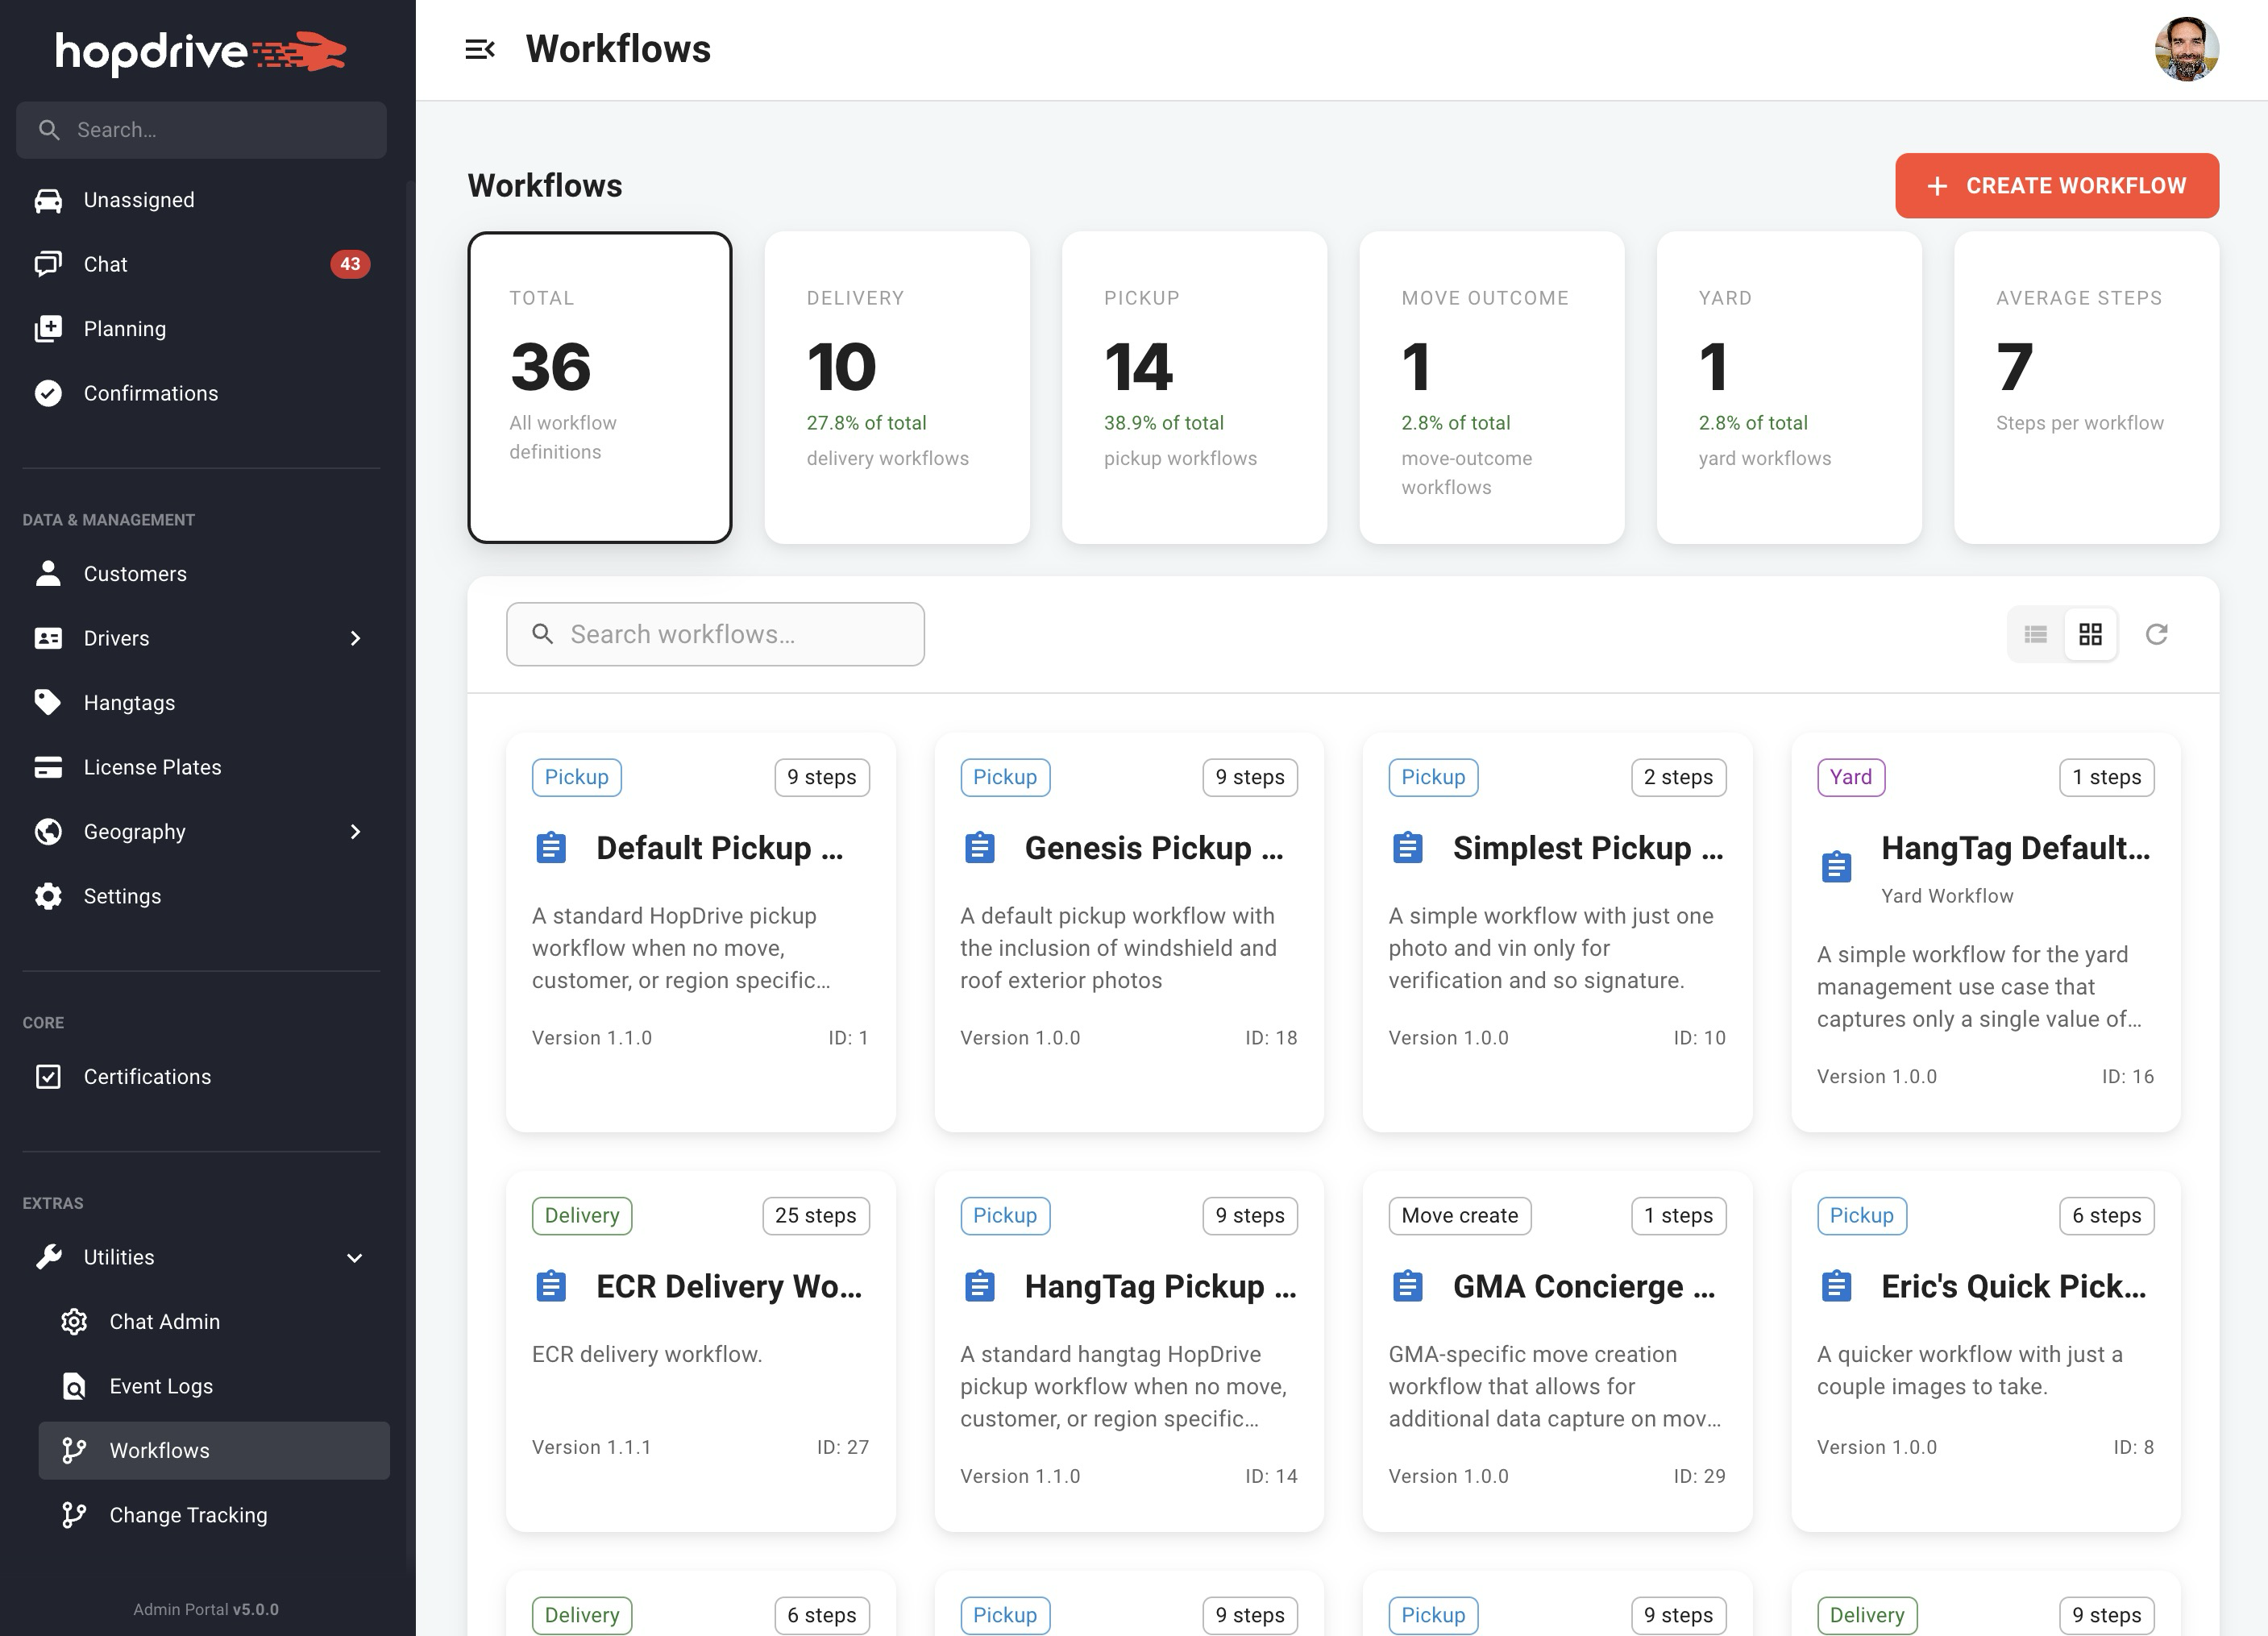Click the Planning icon in sidebar
Image resolution: width=2268 pixels, height=1636 pixels.
click(x=50, y=328)
